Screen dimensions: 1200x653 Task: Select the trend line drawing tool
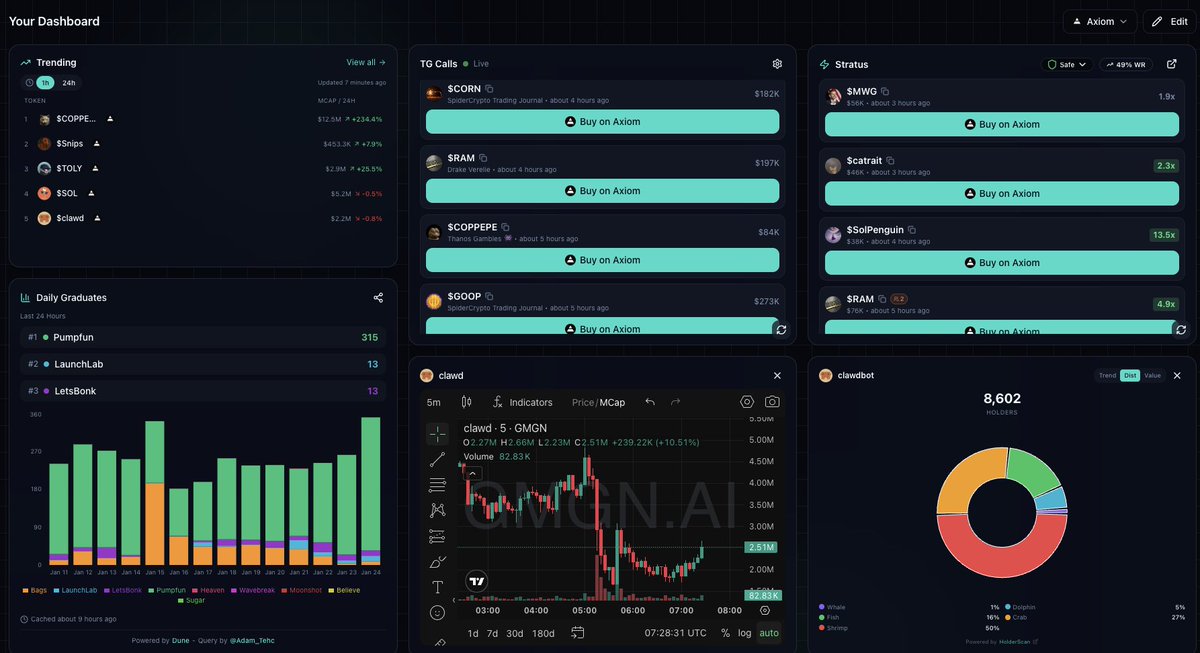pyautogui.click(x=437, y=460)
